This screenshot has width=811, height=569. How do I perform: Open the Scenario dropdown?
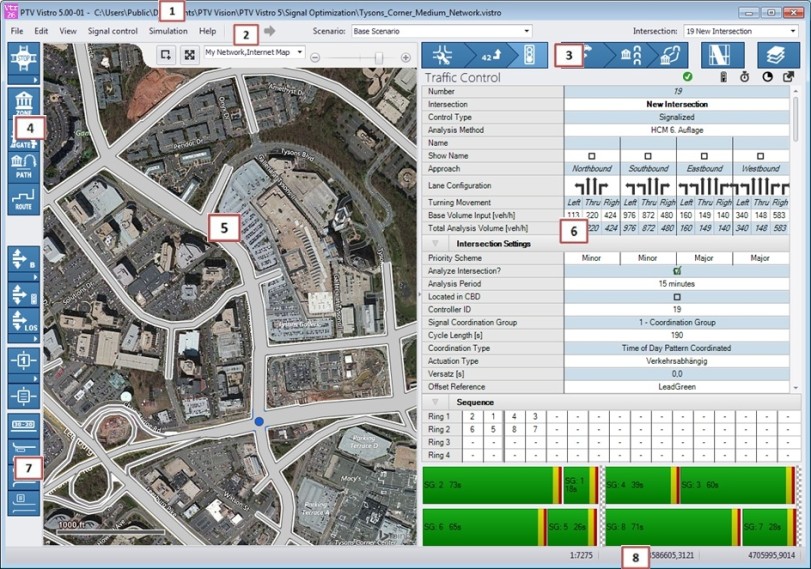tap(441, 31)
